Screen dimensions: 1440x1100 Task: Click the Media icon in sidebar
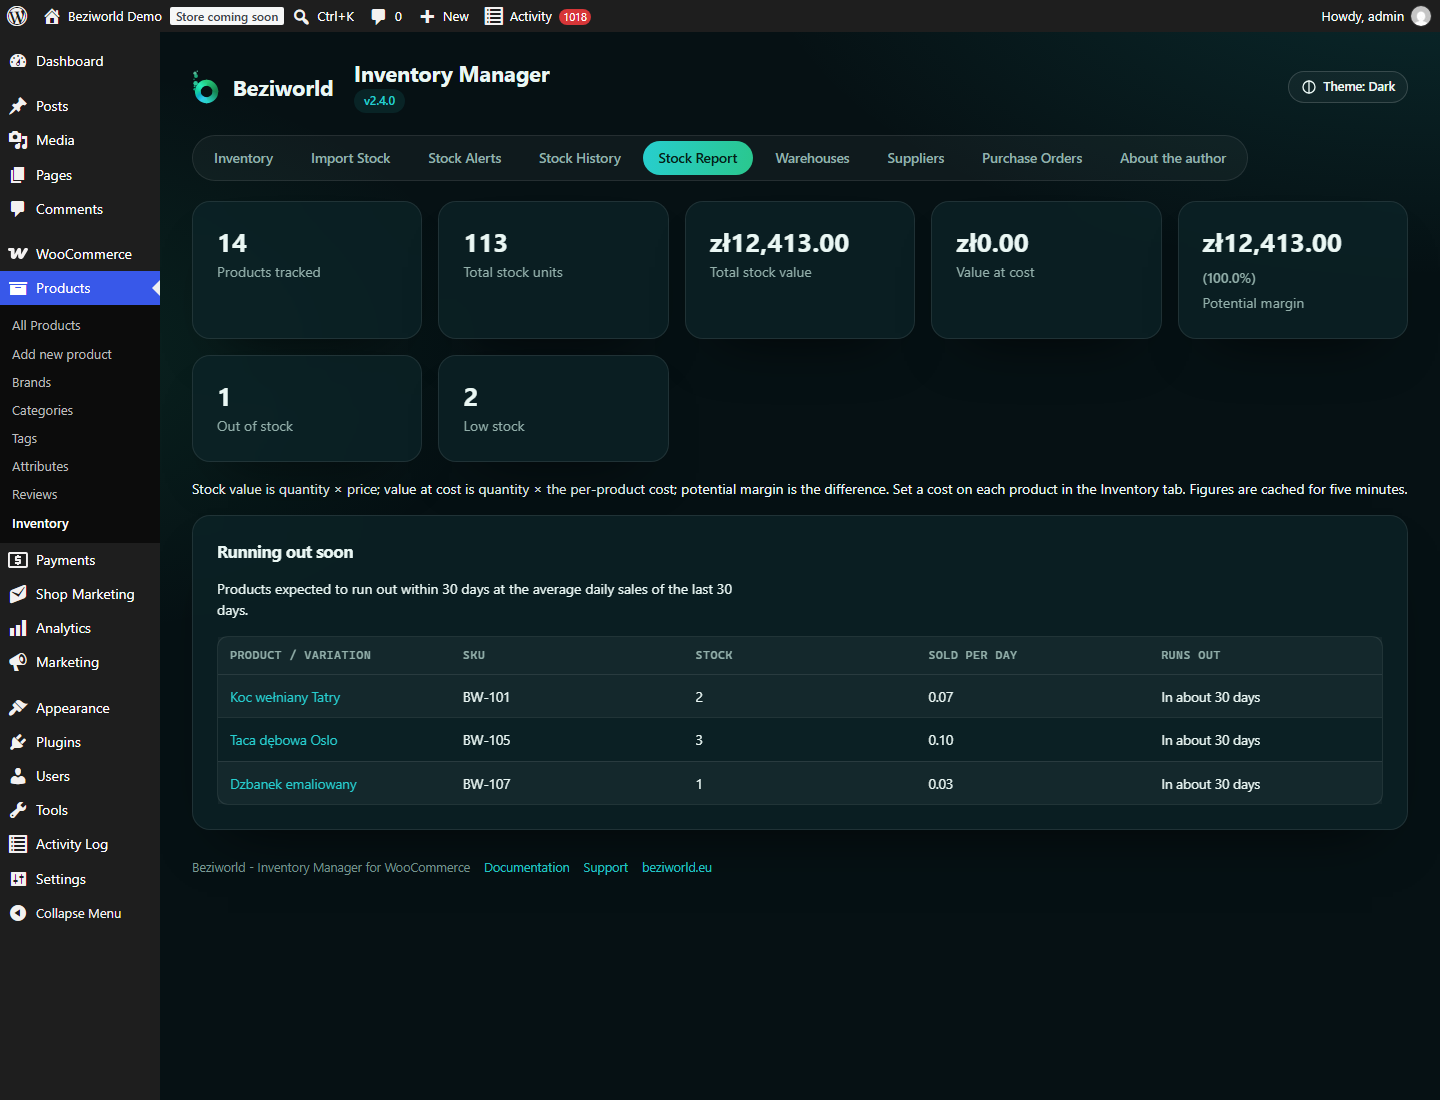click(18, 140)
